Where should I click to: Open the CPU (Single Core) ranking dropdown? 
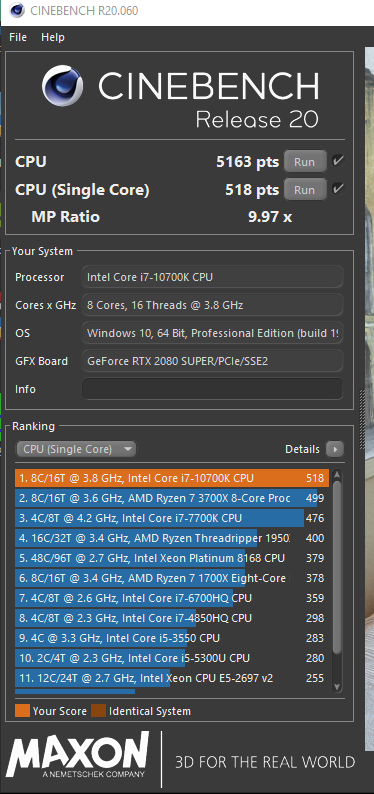[x=76, y=449]
